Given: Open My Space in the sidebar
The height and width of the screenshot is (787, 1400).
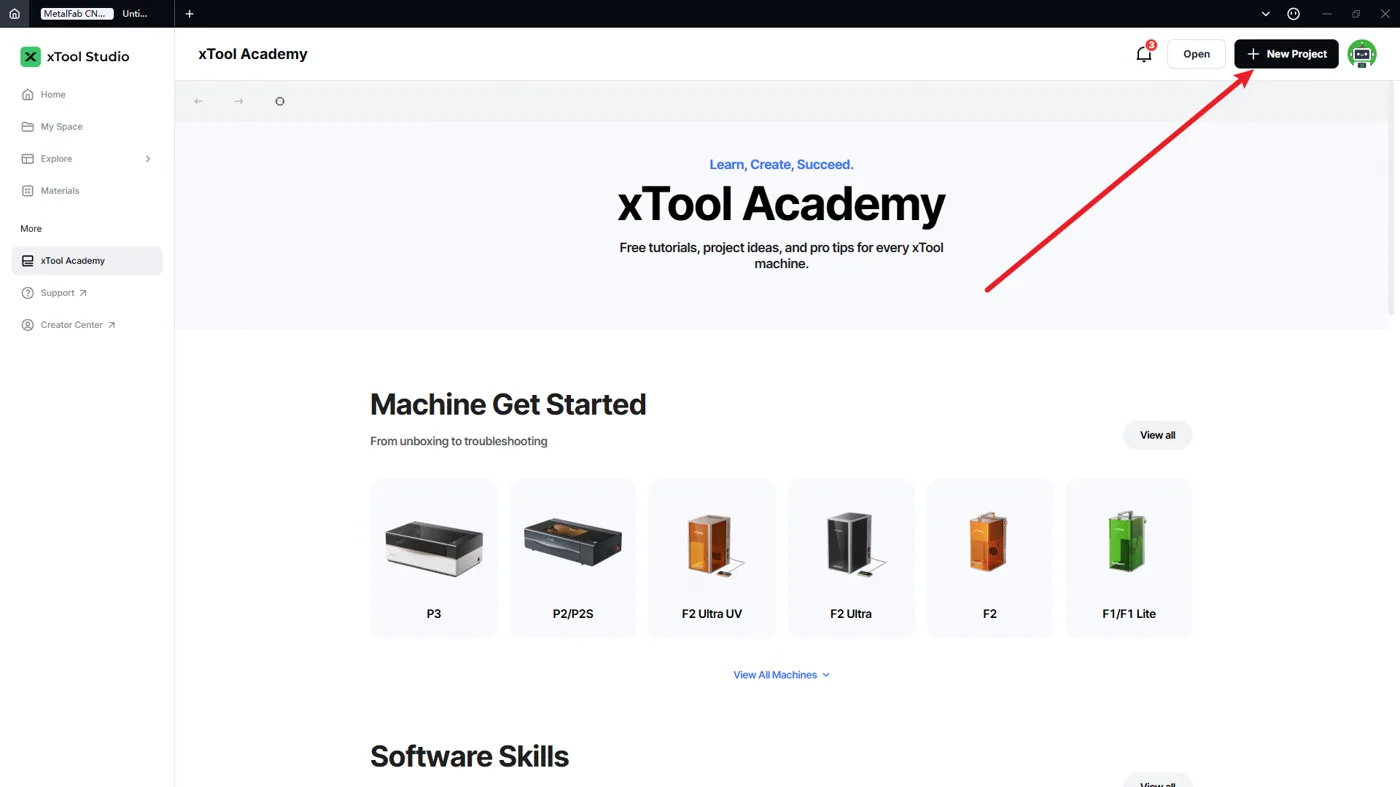Looking at the screenshot, I should pyautogui.click(x=87, y=127).
